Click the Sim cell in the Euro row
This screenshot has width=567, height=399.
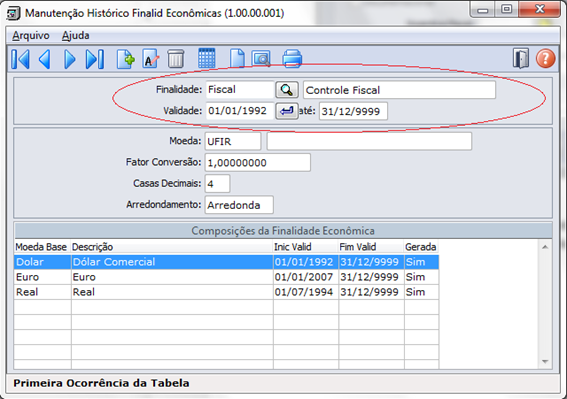pyautogui.click(x=421, y=277)
